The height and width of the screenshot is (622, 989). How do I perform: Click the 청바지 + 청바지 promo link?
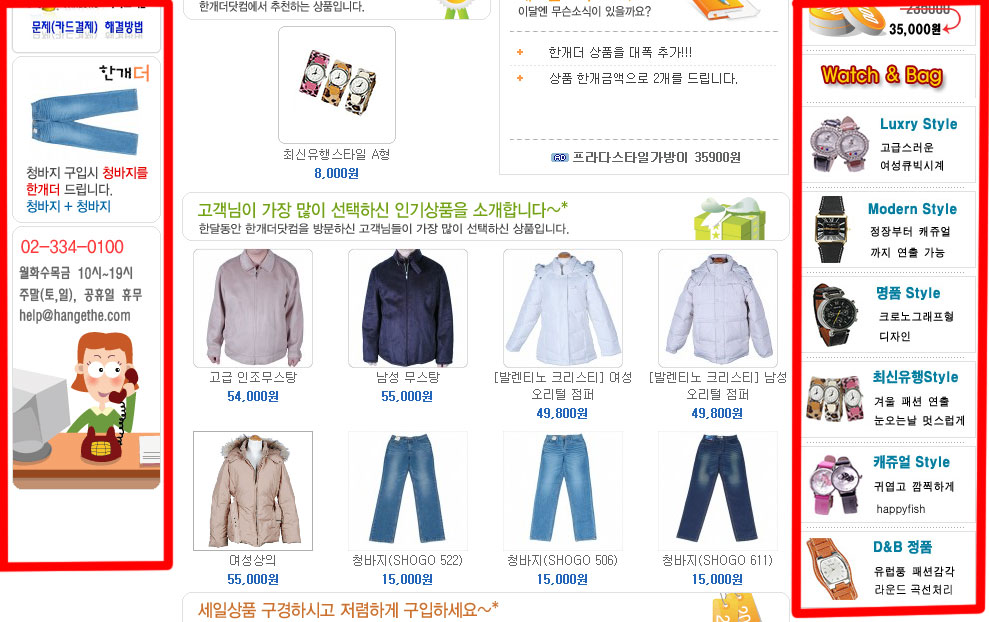pyautogui.click(x=68, y=206)
